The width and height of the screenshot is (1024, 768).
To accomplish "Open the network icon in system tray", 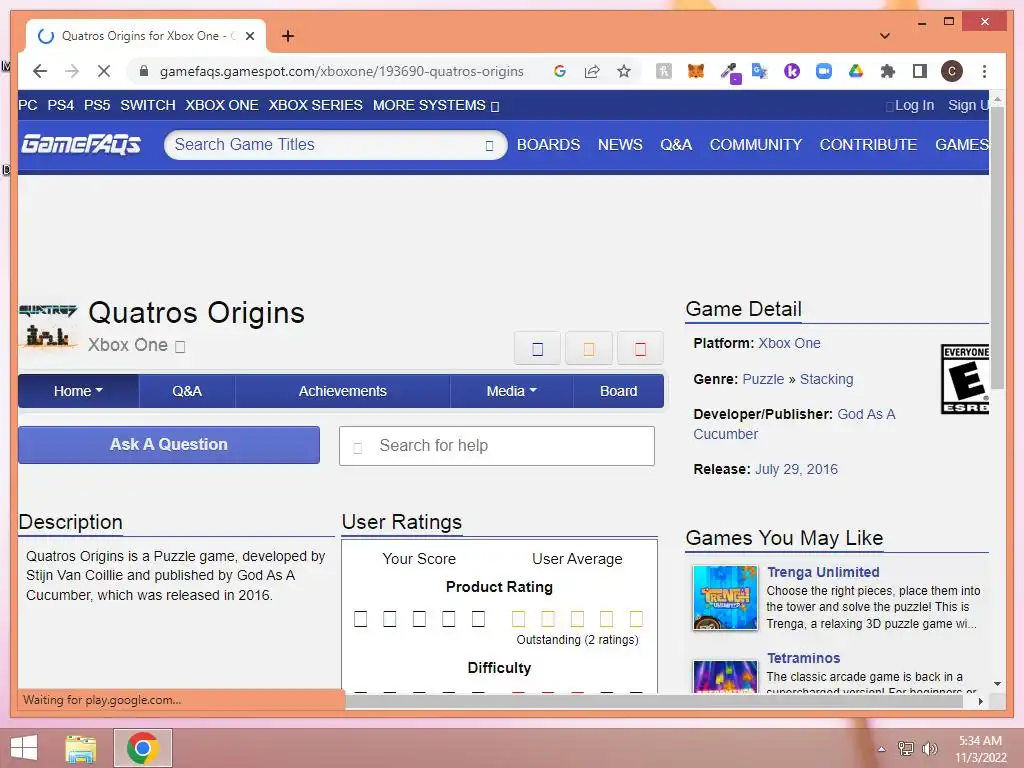I will pyautogui.click(x=906, y=748).
